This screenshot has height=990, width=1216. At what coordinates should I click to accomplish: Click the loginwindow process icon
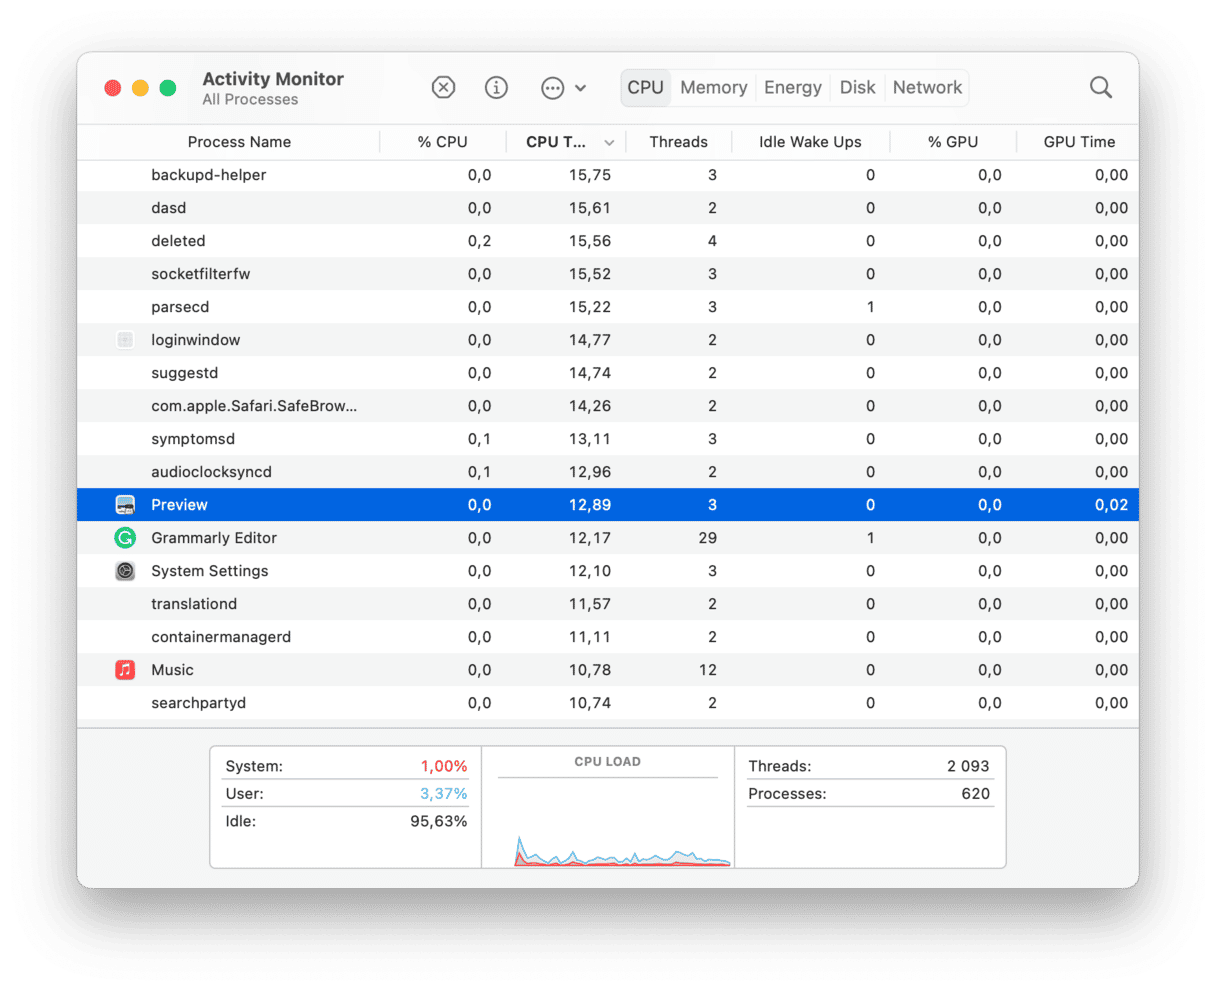[125, 340]
